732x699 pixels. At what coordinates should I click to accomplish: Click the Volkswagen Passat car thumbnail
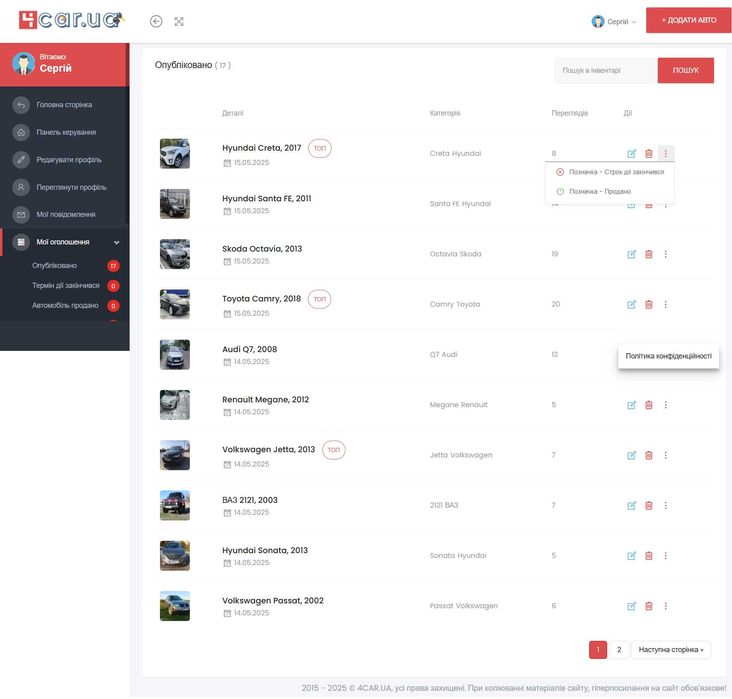pos(175,606)
